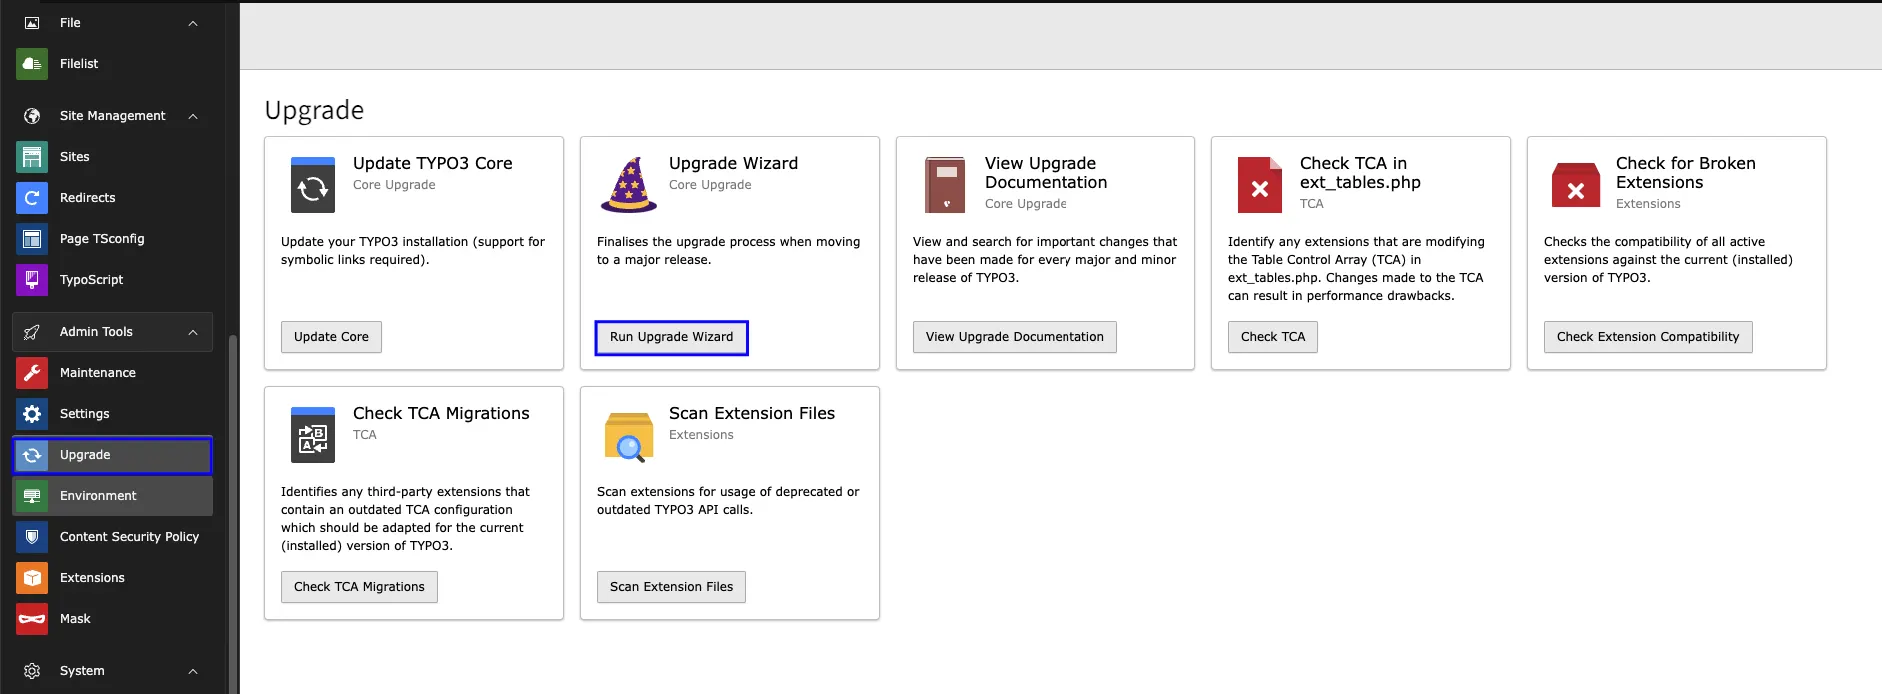Click the View Upgrade Documentation book icon
The image size is (1882, 694).
[x=945, y=185]
